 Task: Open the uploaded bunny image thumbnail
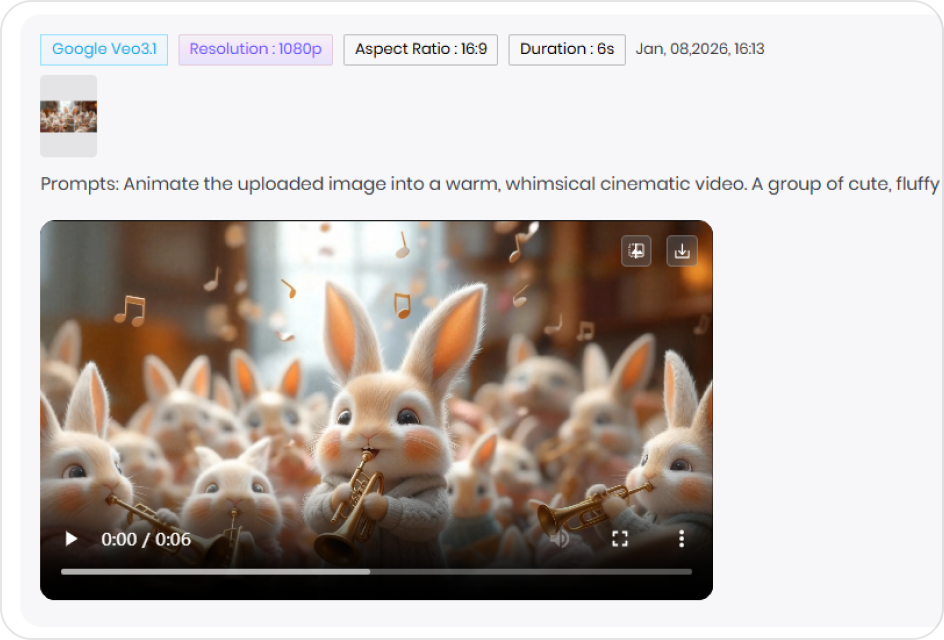click(68, 115)
